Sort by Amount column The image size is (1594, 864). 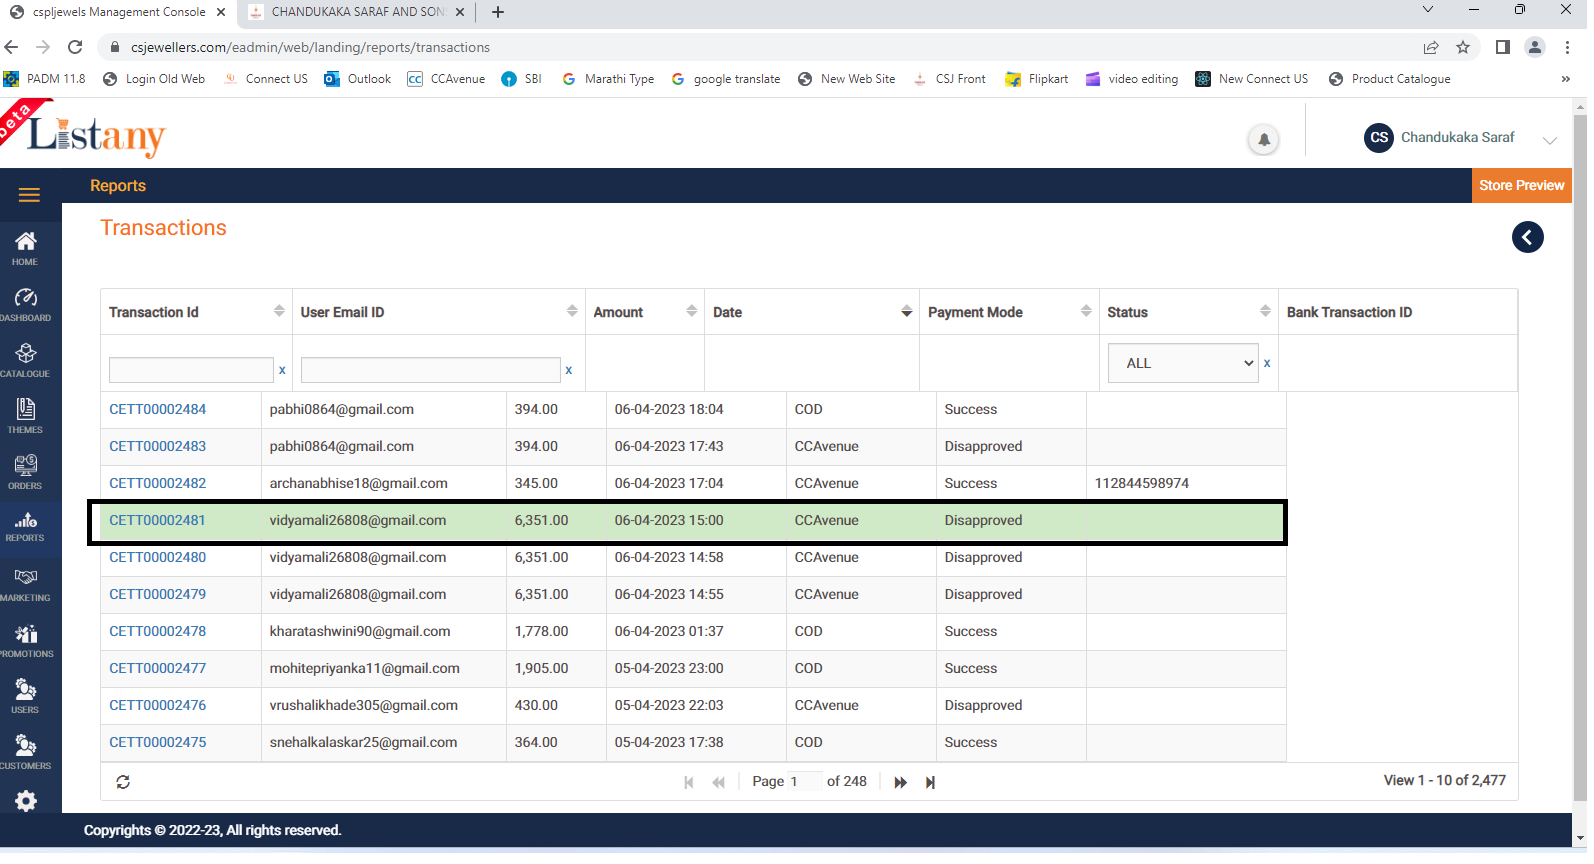[692, 311]
